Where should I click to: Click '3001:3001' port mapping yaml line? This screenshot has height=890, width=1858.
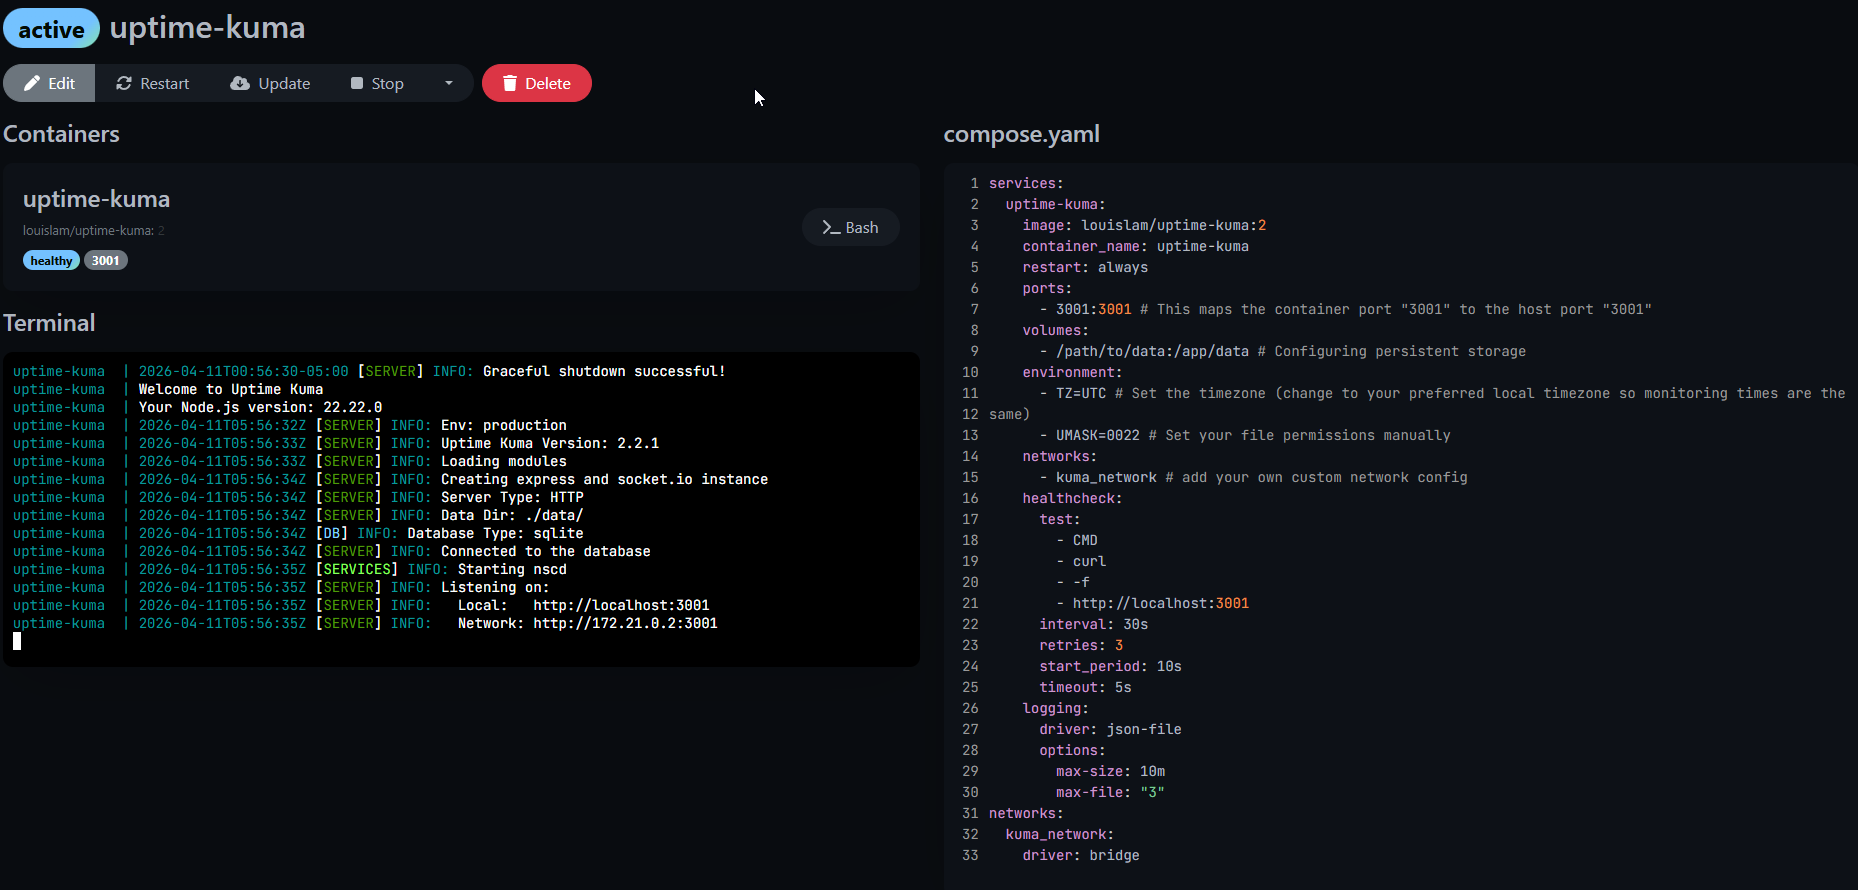click(1345, 309)
